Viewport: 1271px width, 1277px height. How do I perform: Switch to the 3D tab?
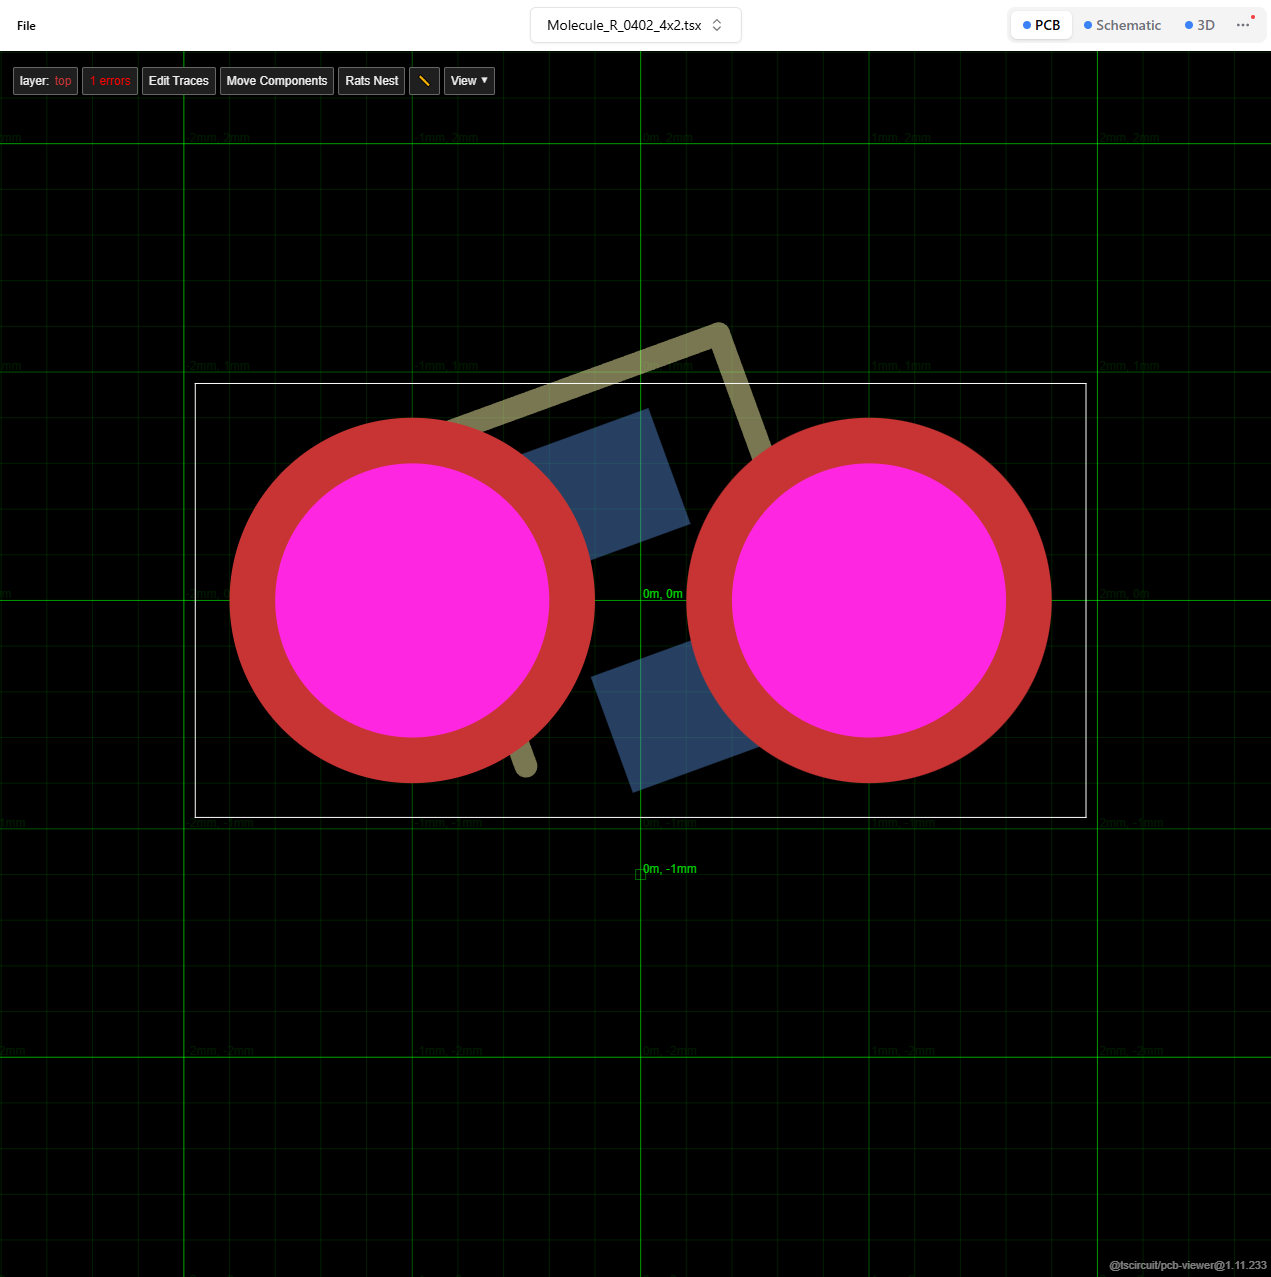pyautogui.click(x=1199, y=25)
